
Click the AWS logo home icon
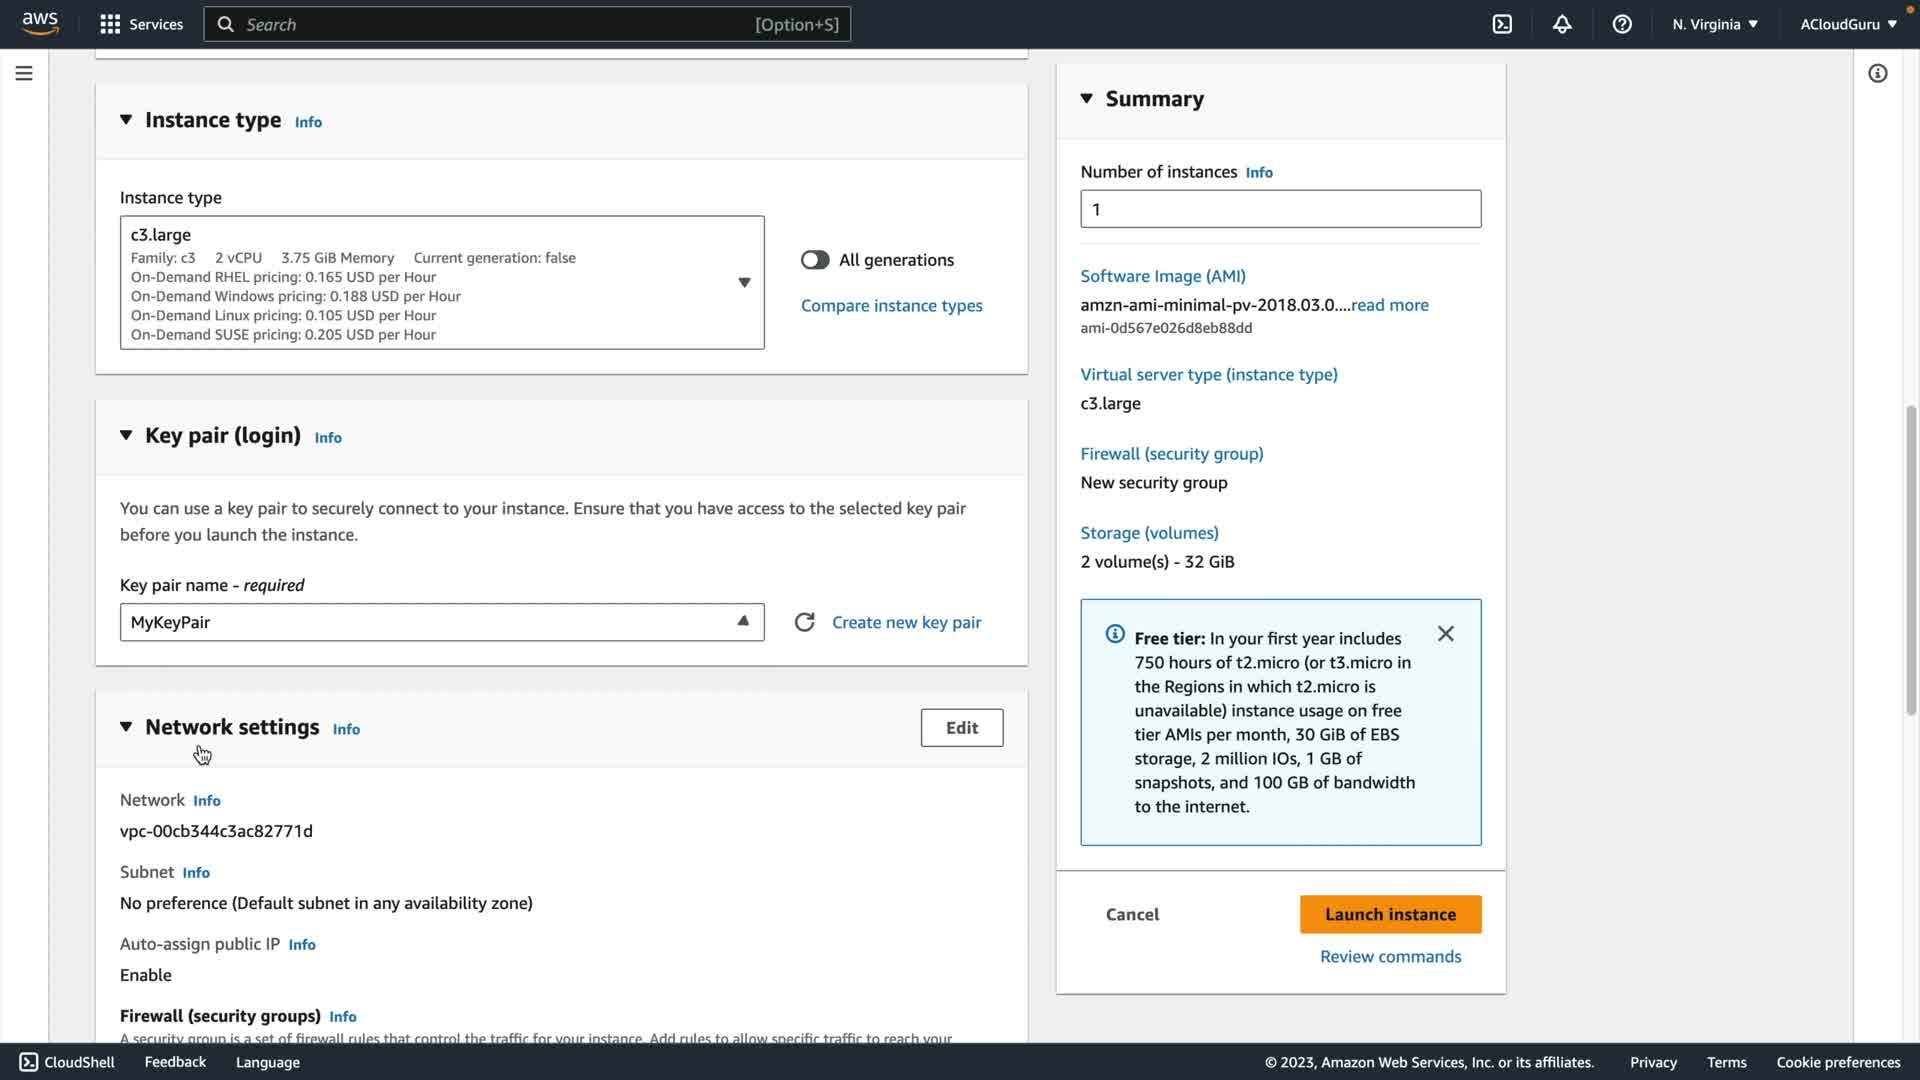[40, 24]
